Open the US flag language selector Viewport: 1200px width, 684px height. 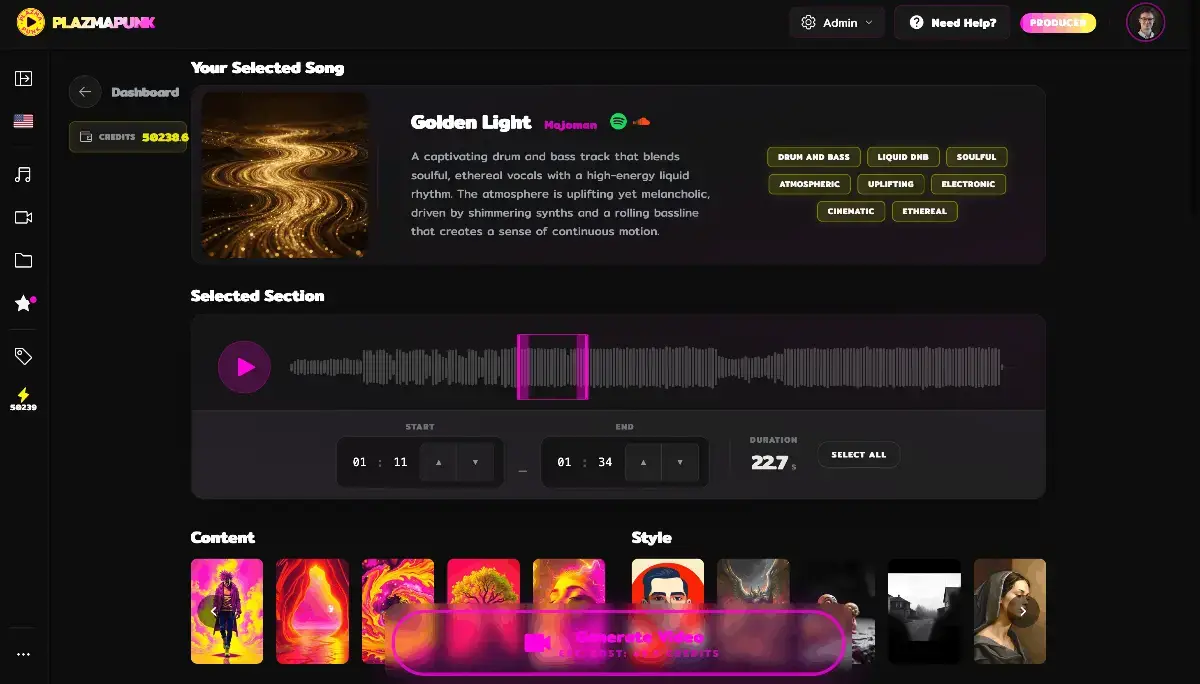tap(23, 121)
